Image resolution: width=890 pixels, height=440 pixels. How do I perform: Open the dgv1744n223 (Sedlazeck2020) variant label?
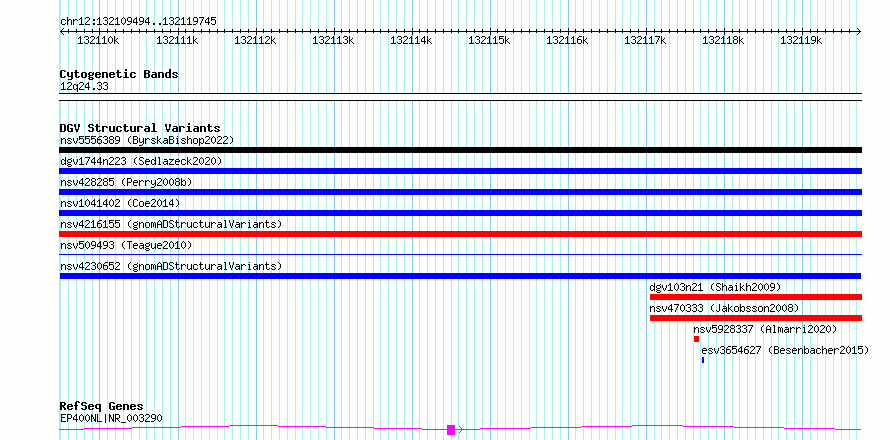[x=141, y=161]
